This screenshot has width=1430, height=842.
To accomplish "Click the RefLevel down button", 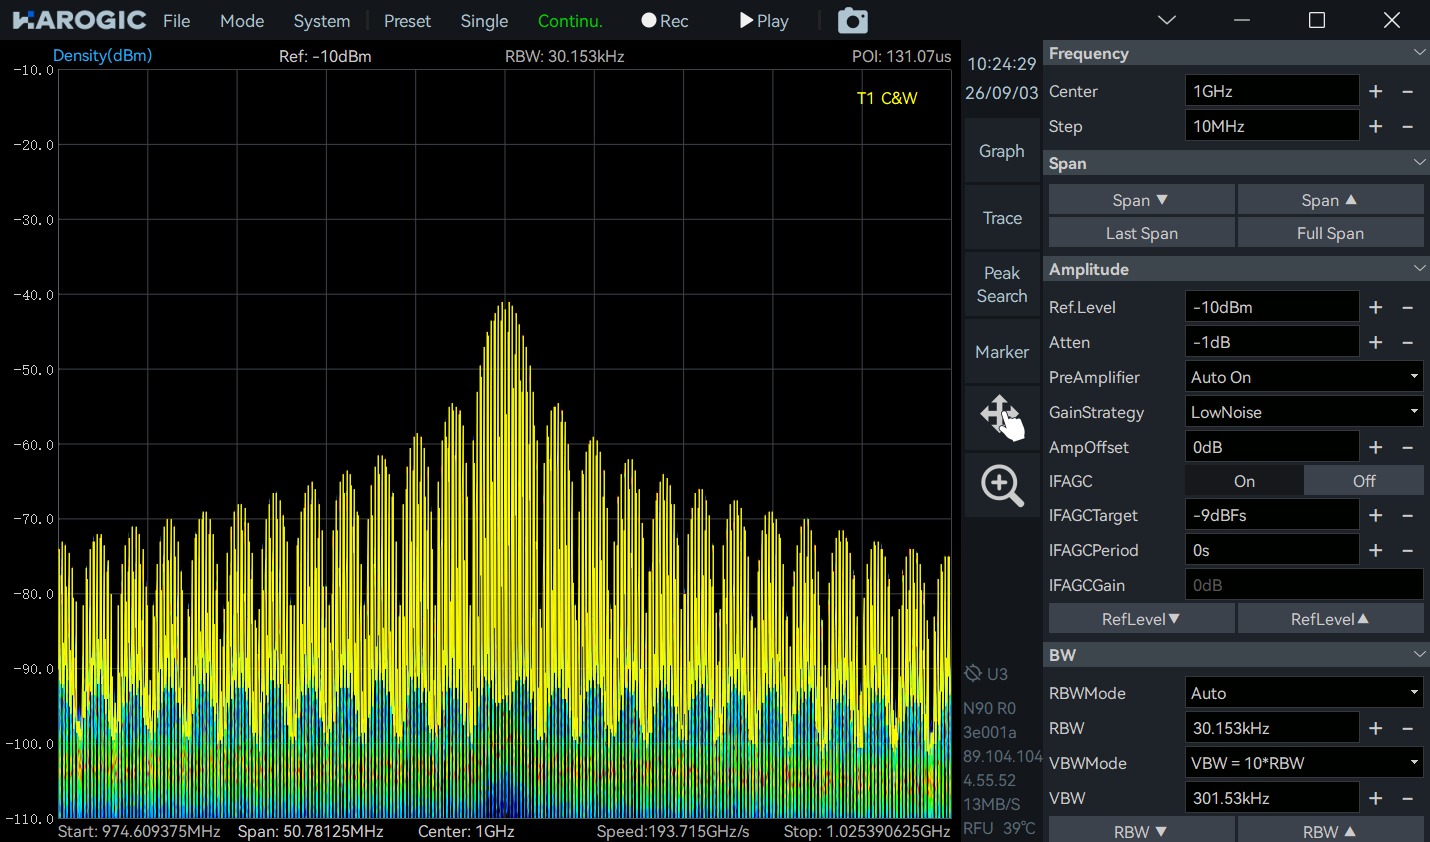I will point(1141,619).
